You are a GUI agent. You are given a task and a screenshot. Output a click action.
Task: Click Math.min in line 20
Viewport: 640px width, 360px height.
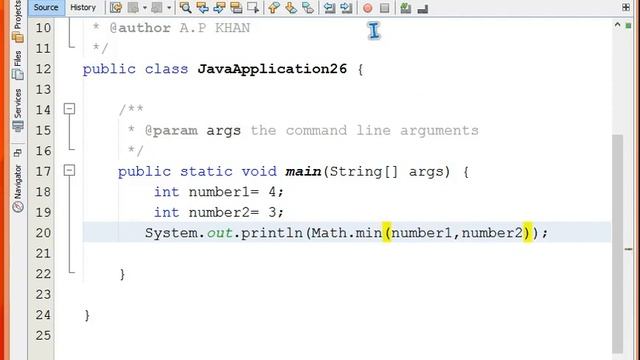(x=347, y=233)
